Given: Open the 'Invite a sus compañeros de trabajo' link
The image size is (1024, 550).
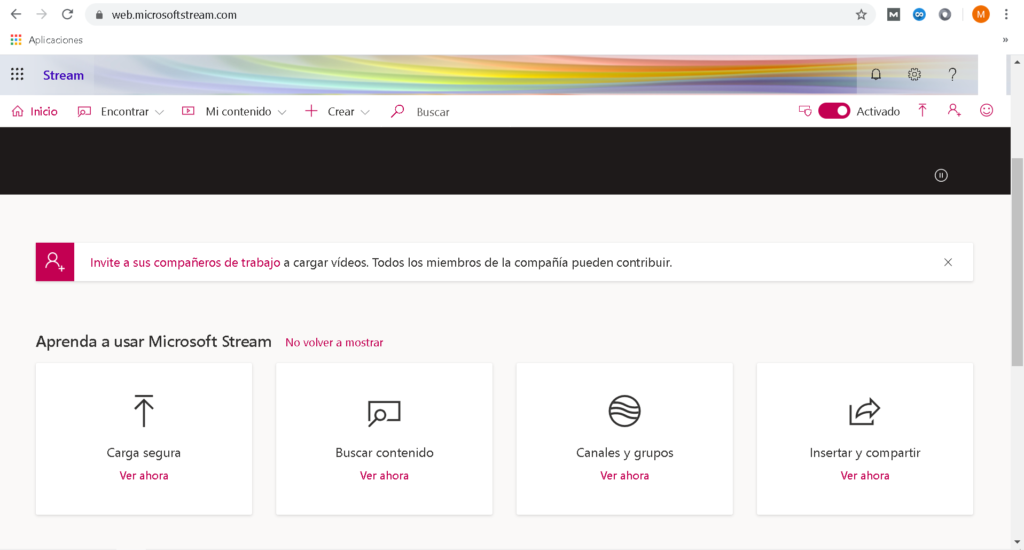Looking at the screenshot, I should tap(185, 263).
